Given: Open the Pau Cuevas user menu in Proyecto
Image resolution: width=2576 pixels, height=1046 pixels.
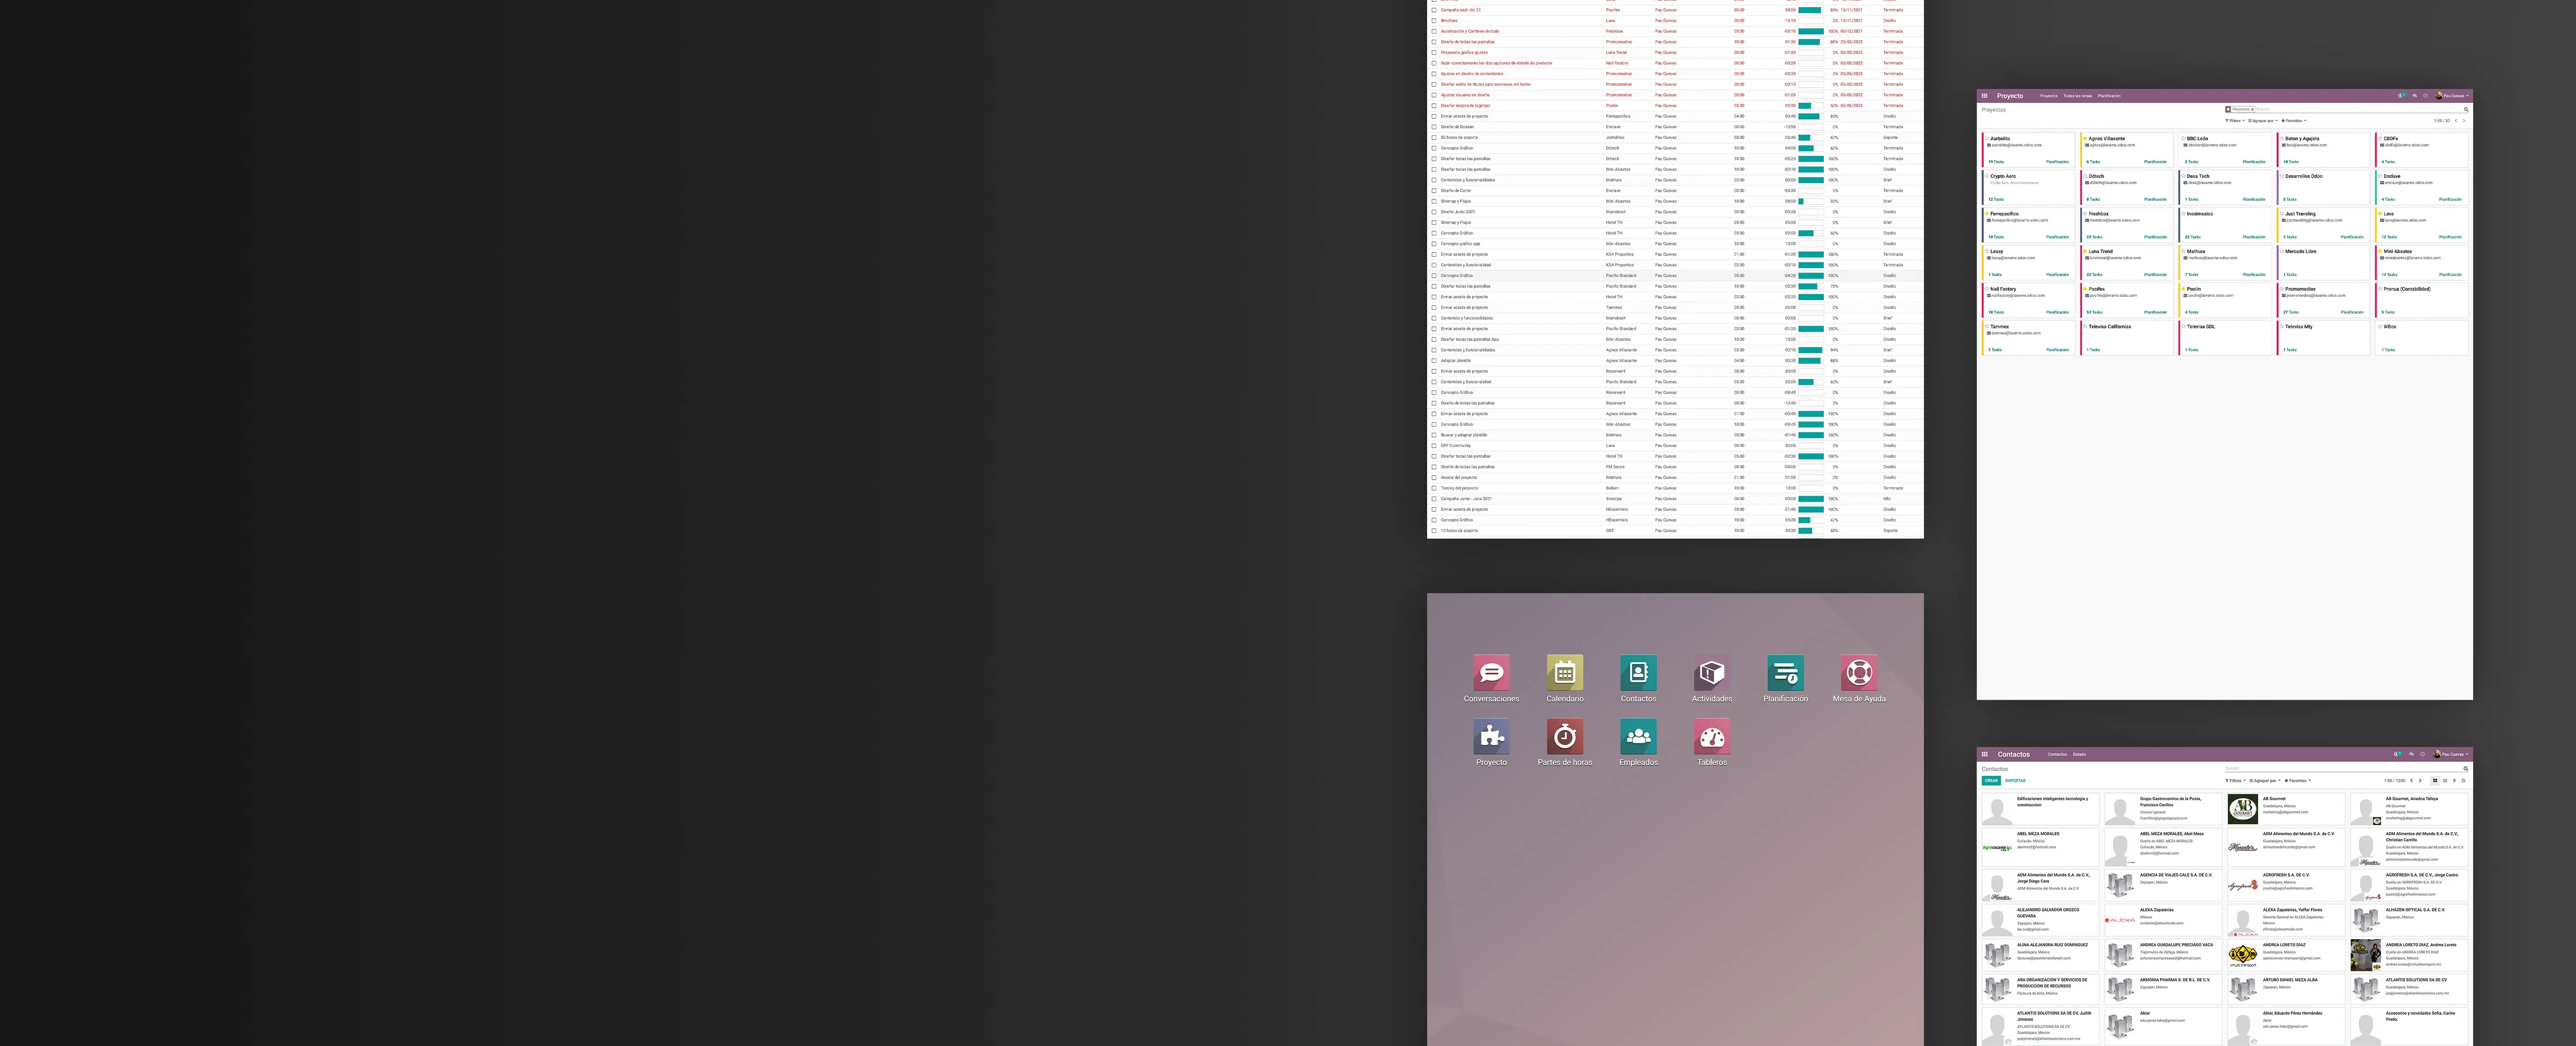Looking at the screenshot, I should click(x=2452, y=96).
